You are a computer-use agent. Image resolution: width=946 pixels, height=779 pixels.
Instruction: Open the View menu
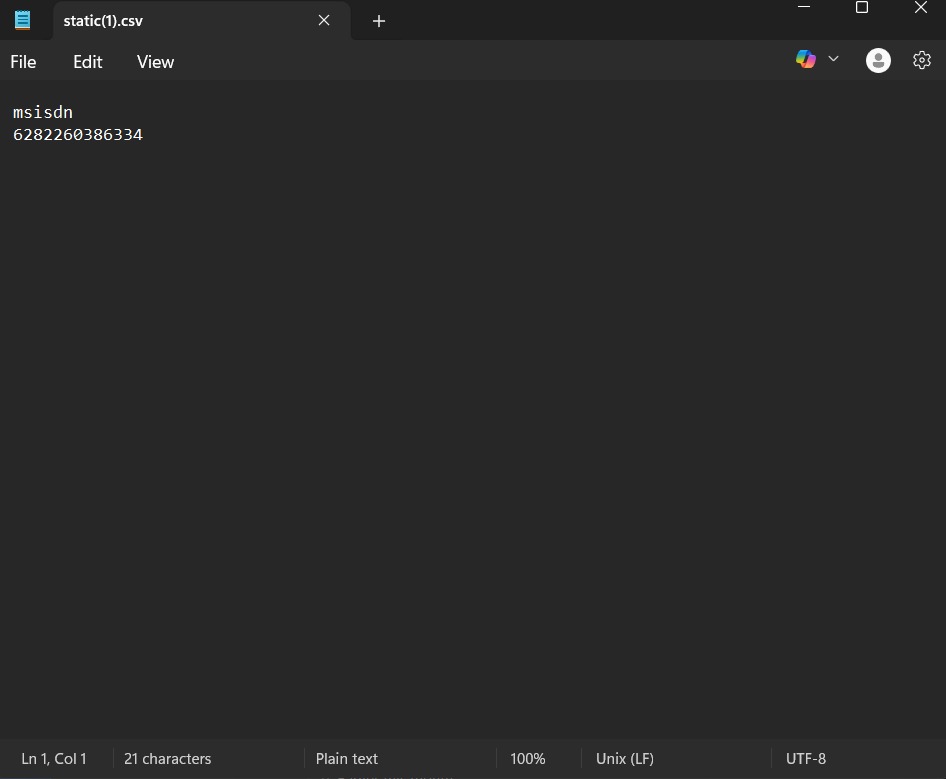[x=155, y=61]
